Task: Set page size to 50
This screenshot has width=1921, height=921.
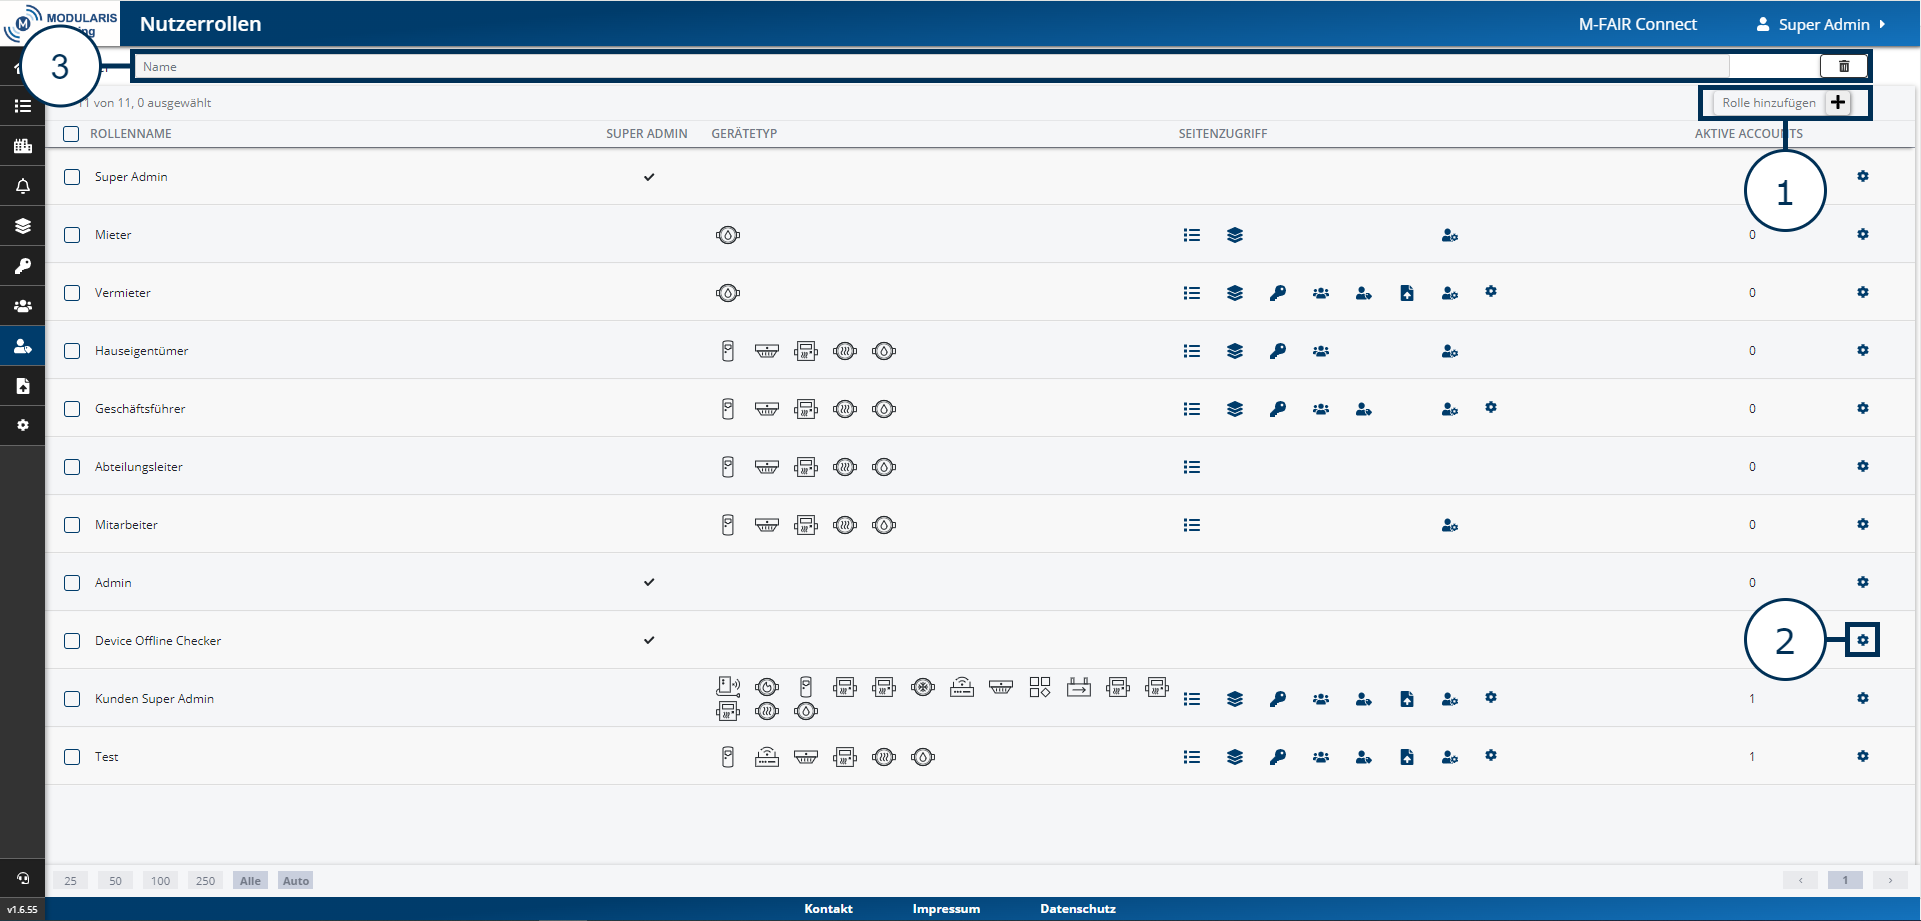Action: (115, 881)
